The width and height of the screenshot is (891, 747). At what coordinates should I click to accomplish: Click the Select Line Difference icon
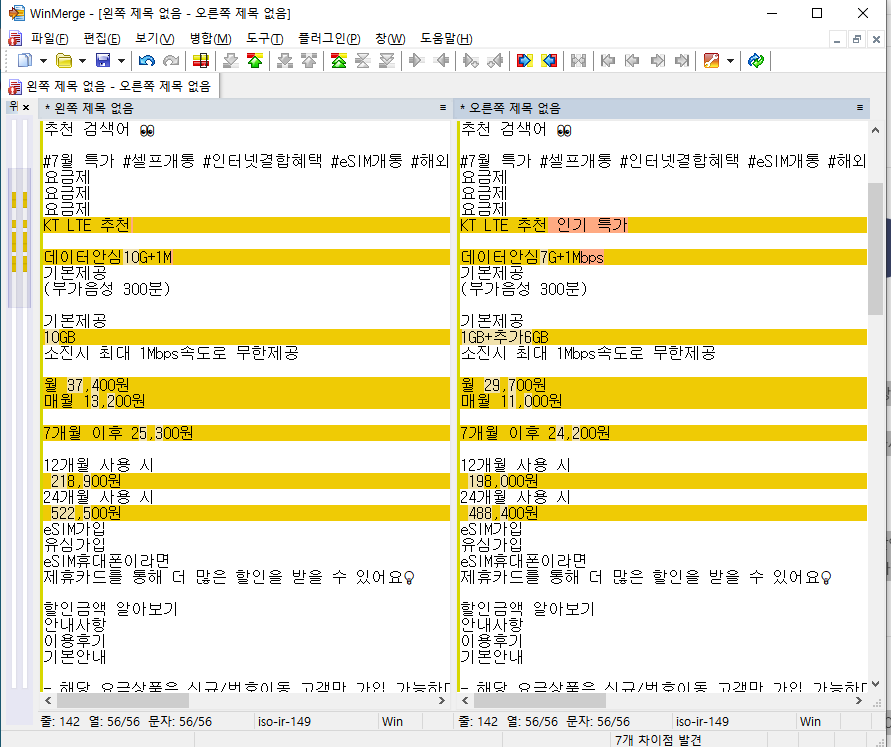(x=201, y=60)
